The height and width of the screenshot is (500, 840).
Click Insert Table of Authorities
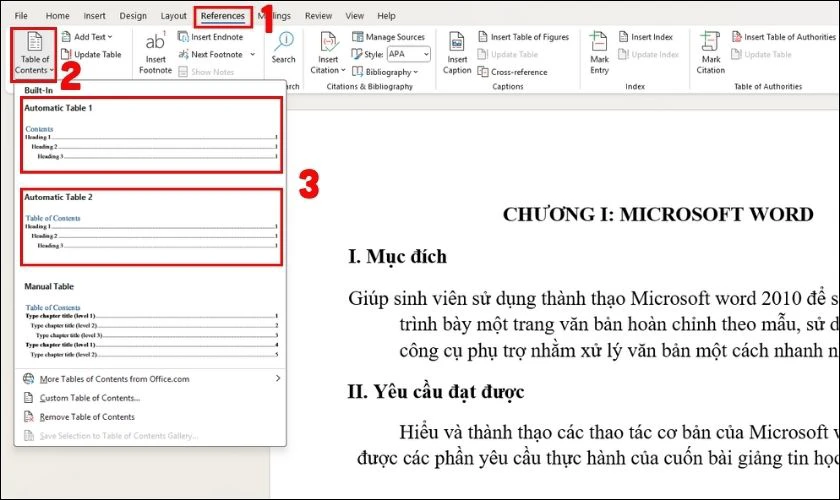(783, 37)
